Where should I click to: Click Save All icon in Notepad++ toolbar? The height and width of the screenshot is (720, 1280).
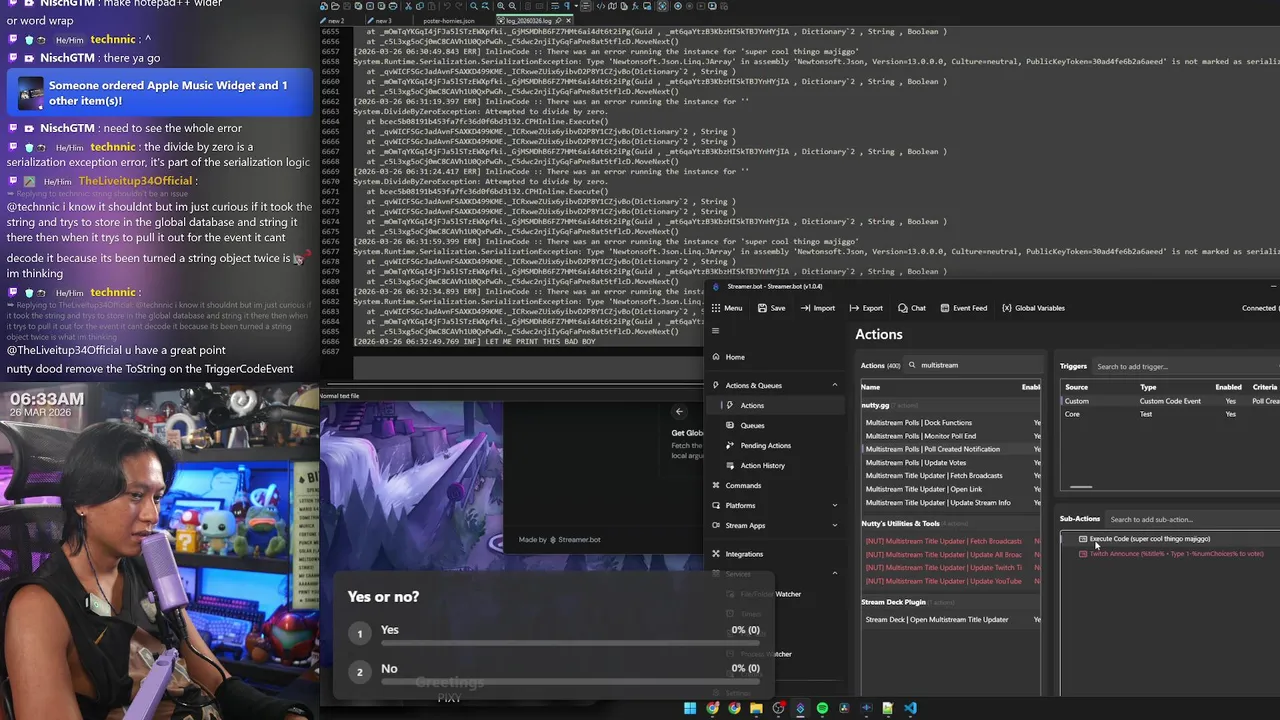point(358,6)
